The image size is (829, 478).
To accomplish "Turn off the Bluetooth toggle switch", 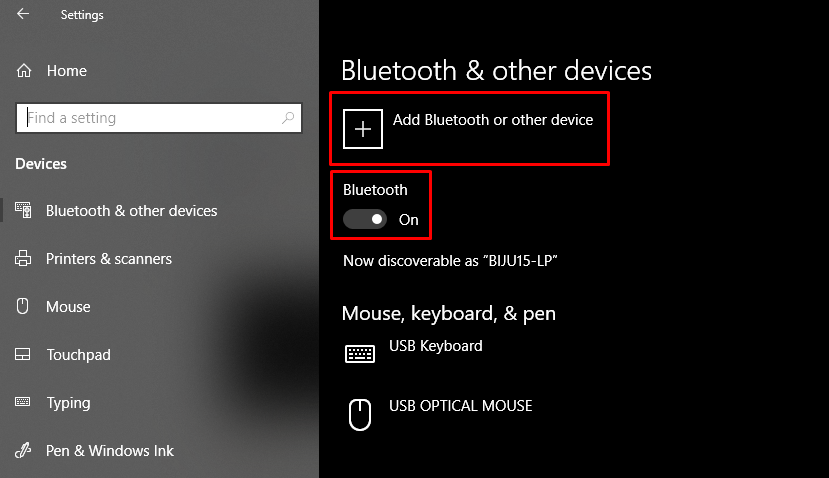I will pyautogui.click(x=365, y=219).
